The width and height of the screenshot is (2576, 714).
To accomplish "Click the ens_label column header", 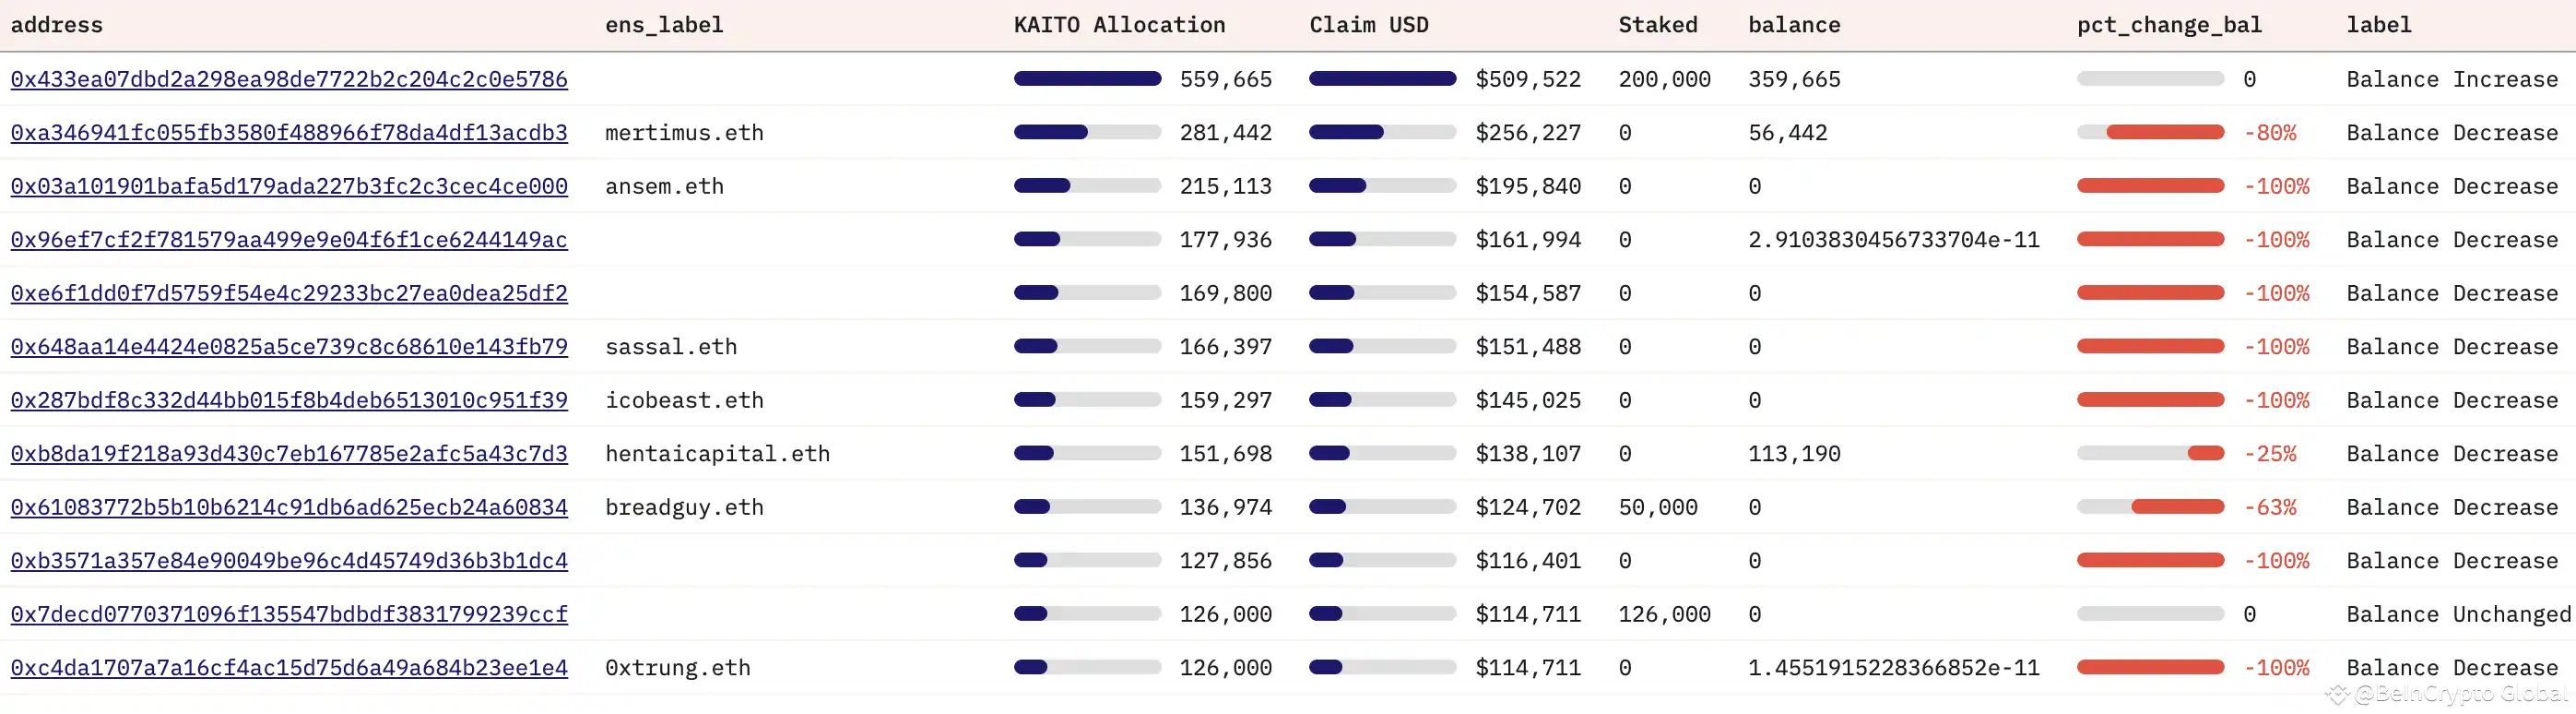I will coord(664,25).
